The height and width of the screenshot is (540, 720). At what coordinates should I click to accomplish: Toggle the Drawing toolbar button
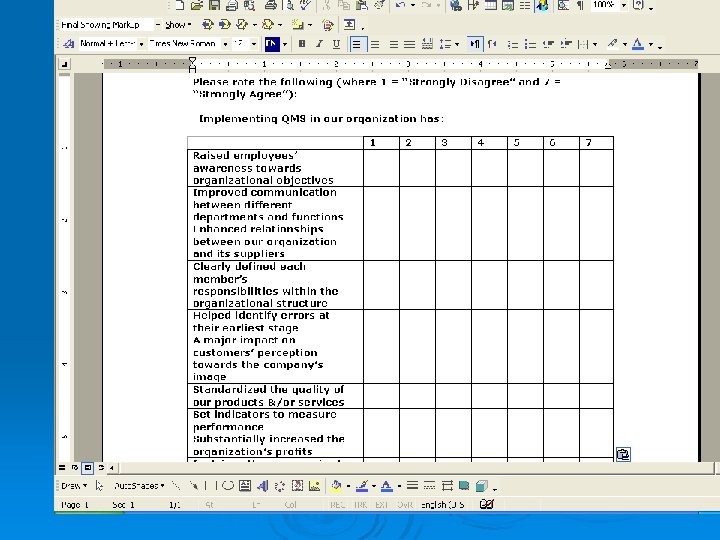pos(542,6)
